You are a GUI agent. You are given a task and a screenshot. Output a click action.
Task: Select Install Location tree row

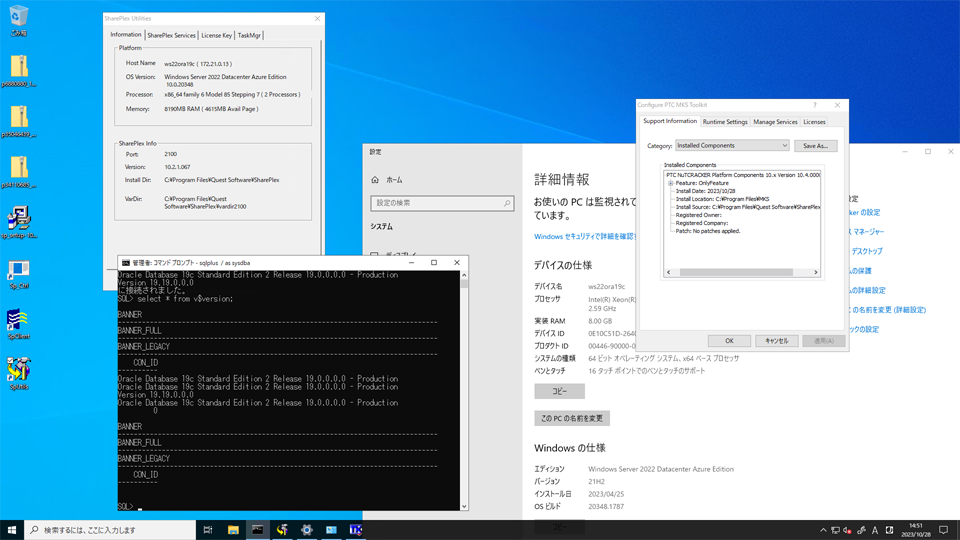(x=722, y=199)
